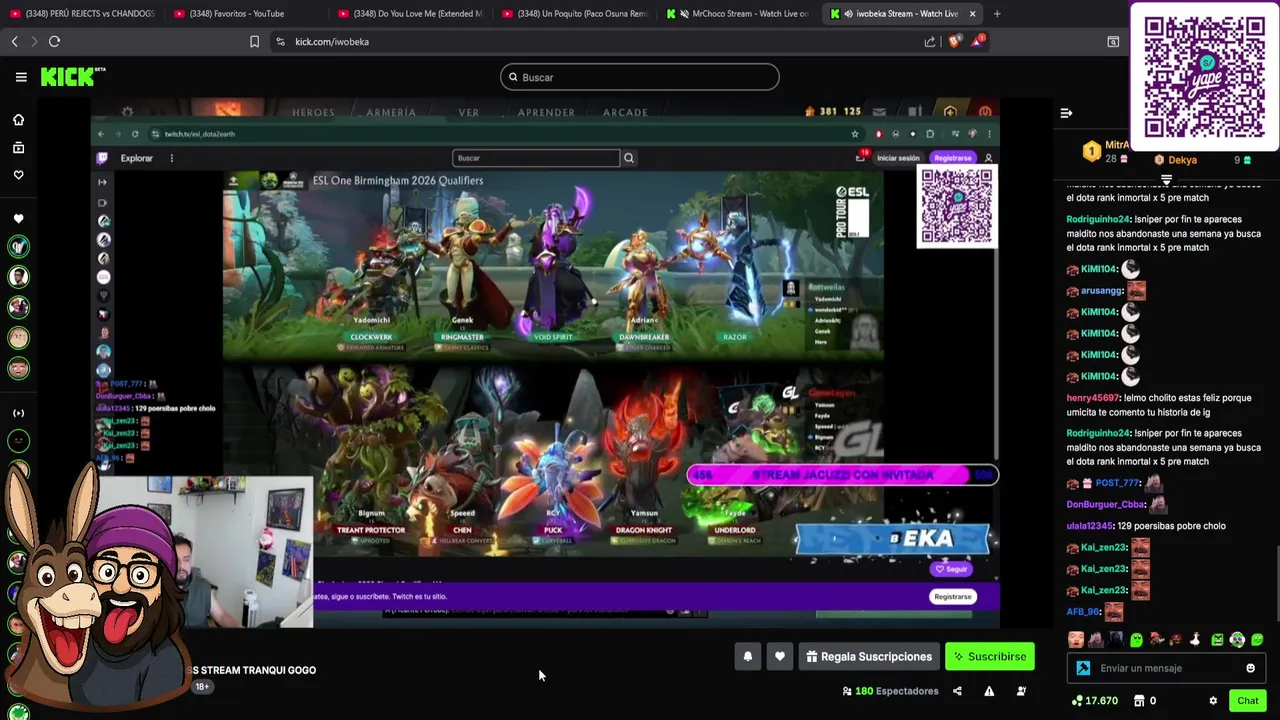Collapse the chat panel with the arrow icon
Screen dimensions: 1280x720
tap(1066, 113)
